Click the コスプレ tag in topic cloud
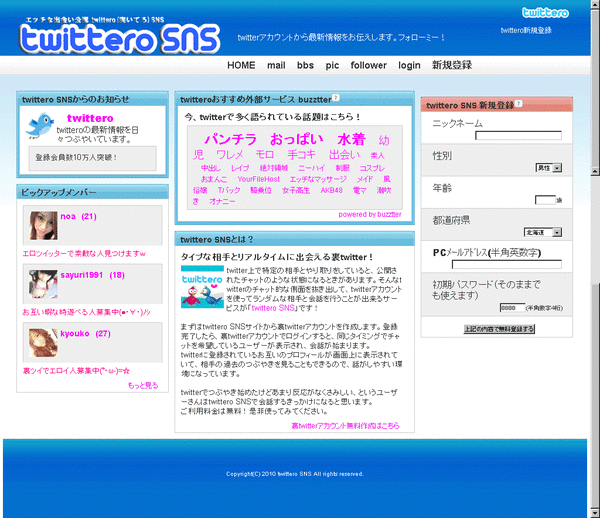 tap(372, 168)
